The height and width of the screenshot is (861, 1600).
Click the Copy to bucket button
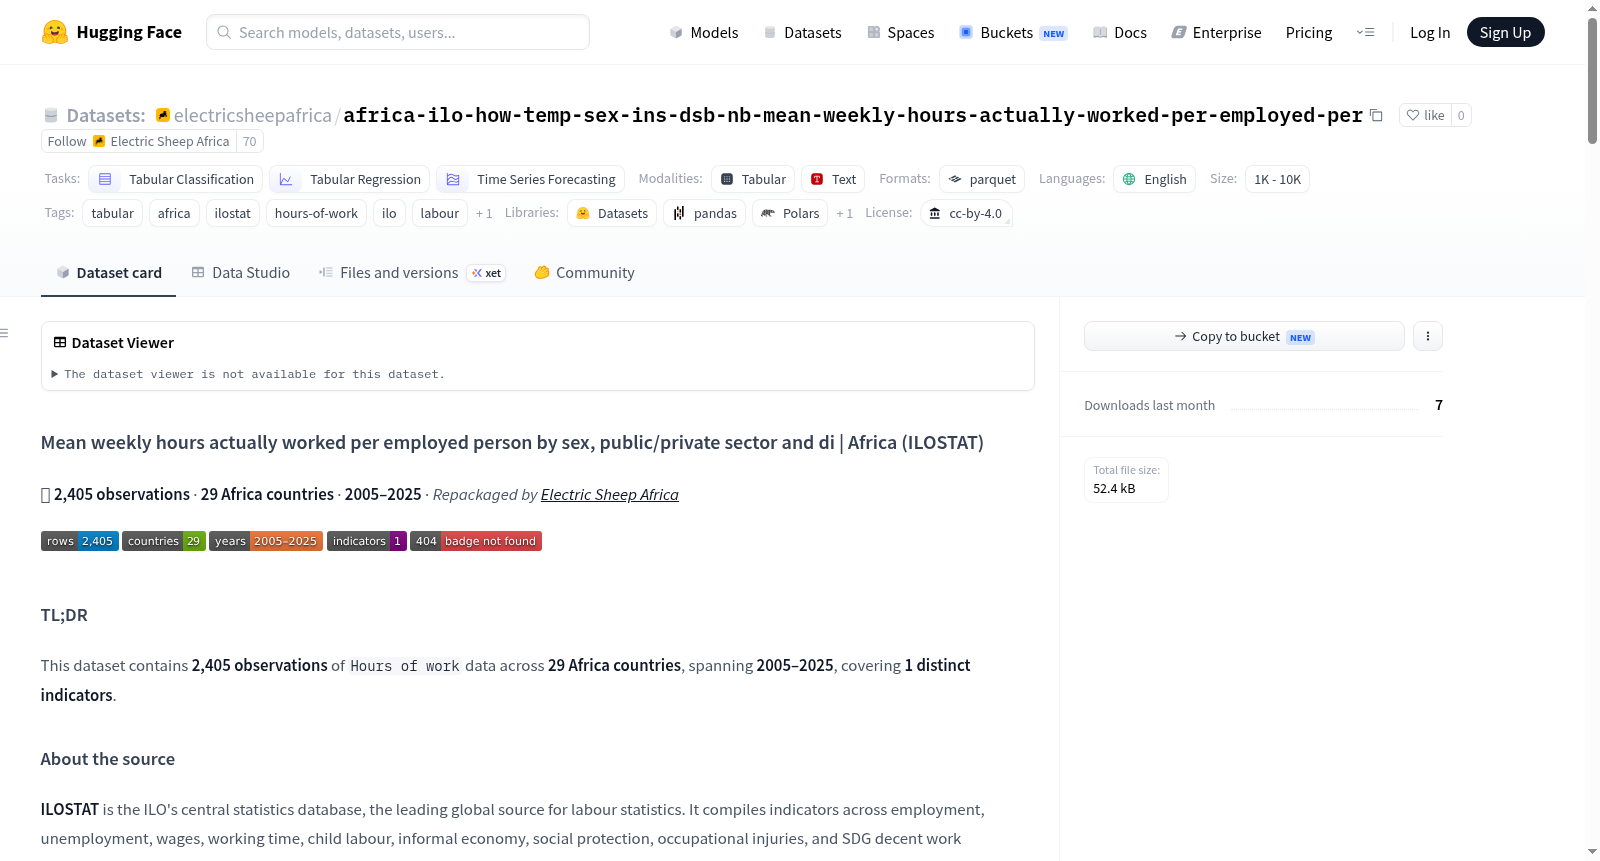(1244, 336)
